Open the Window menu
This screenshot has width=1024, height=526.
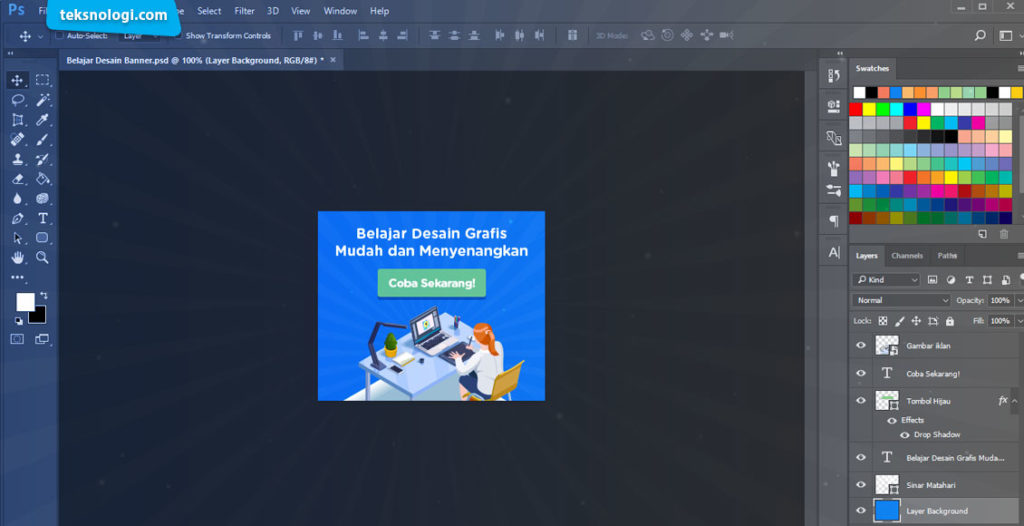340,11
